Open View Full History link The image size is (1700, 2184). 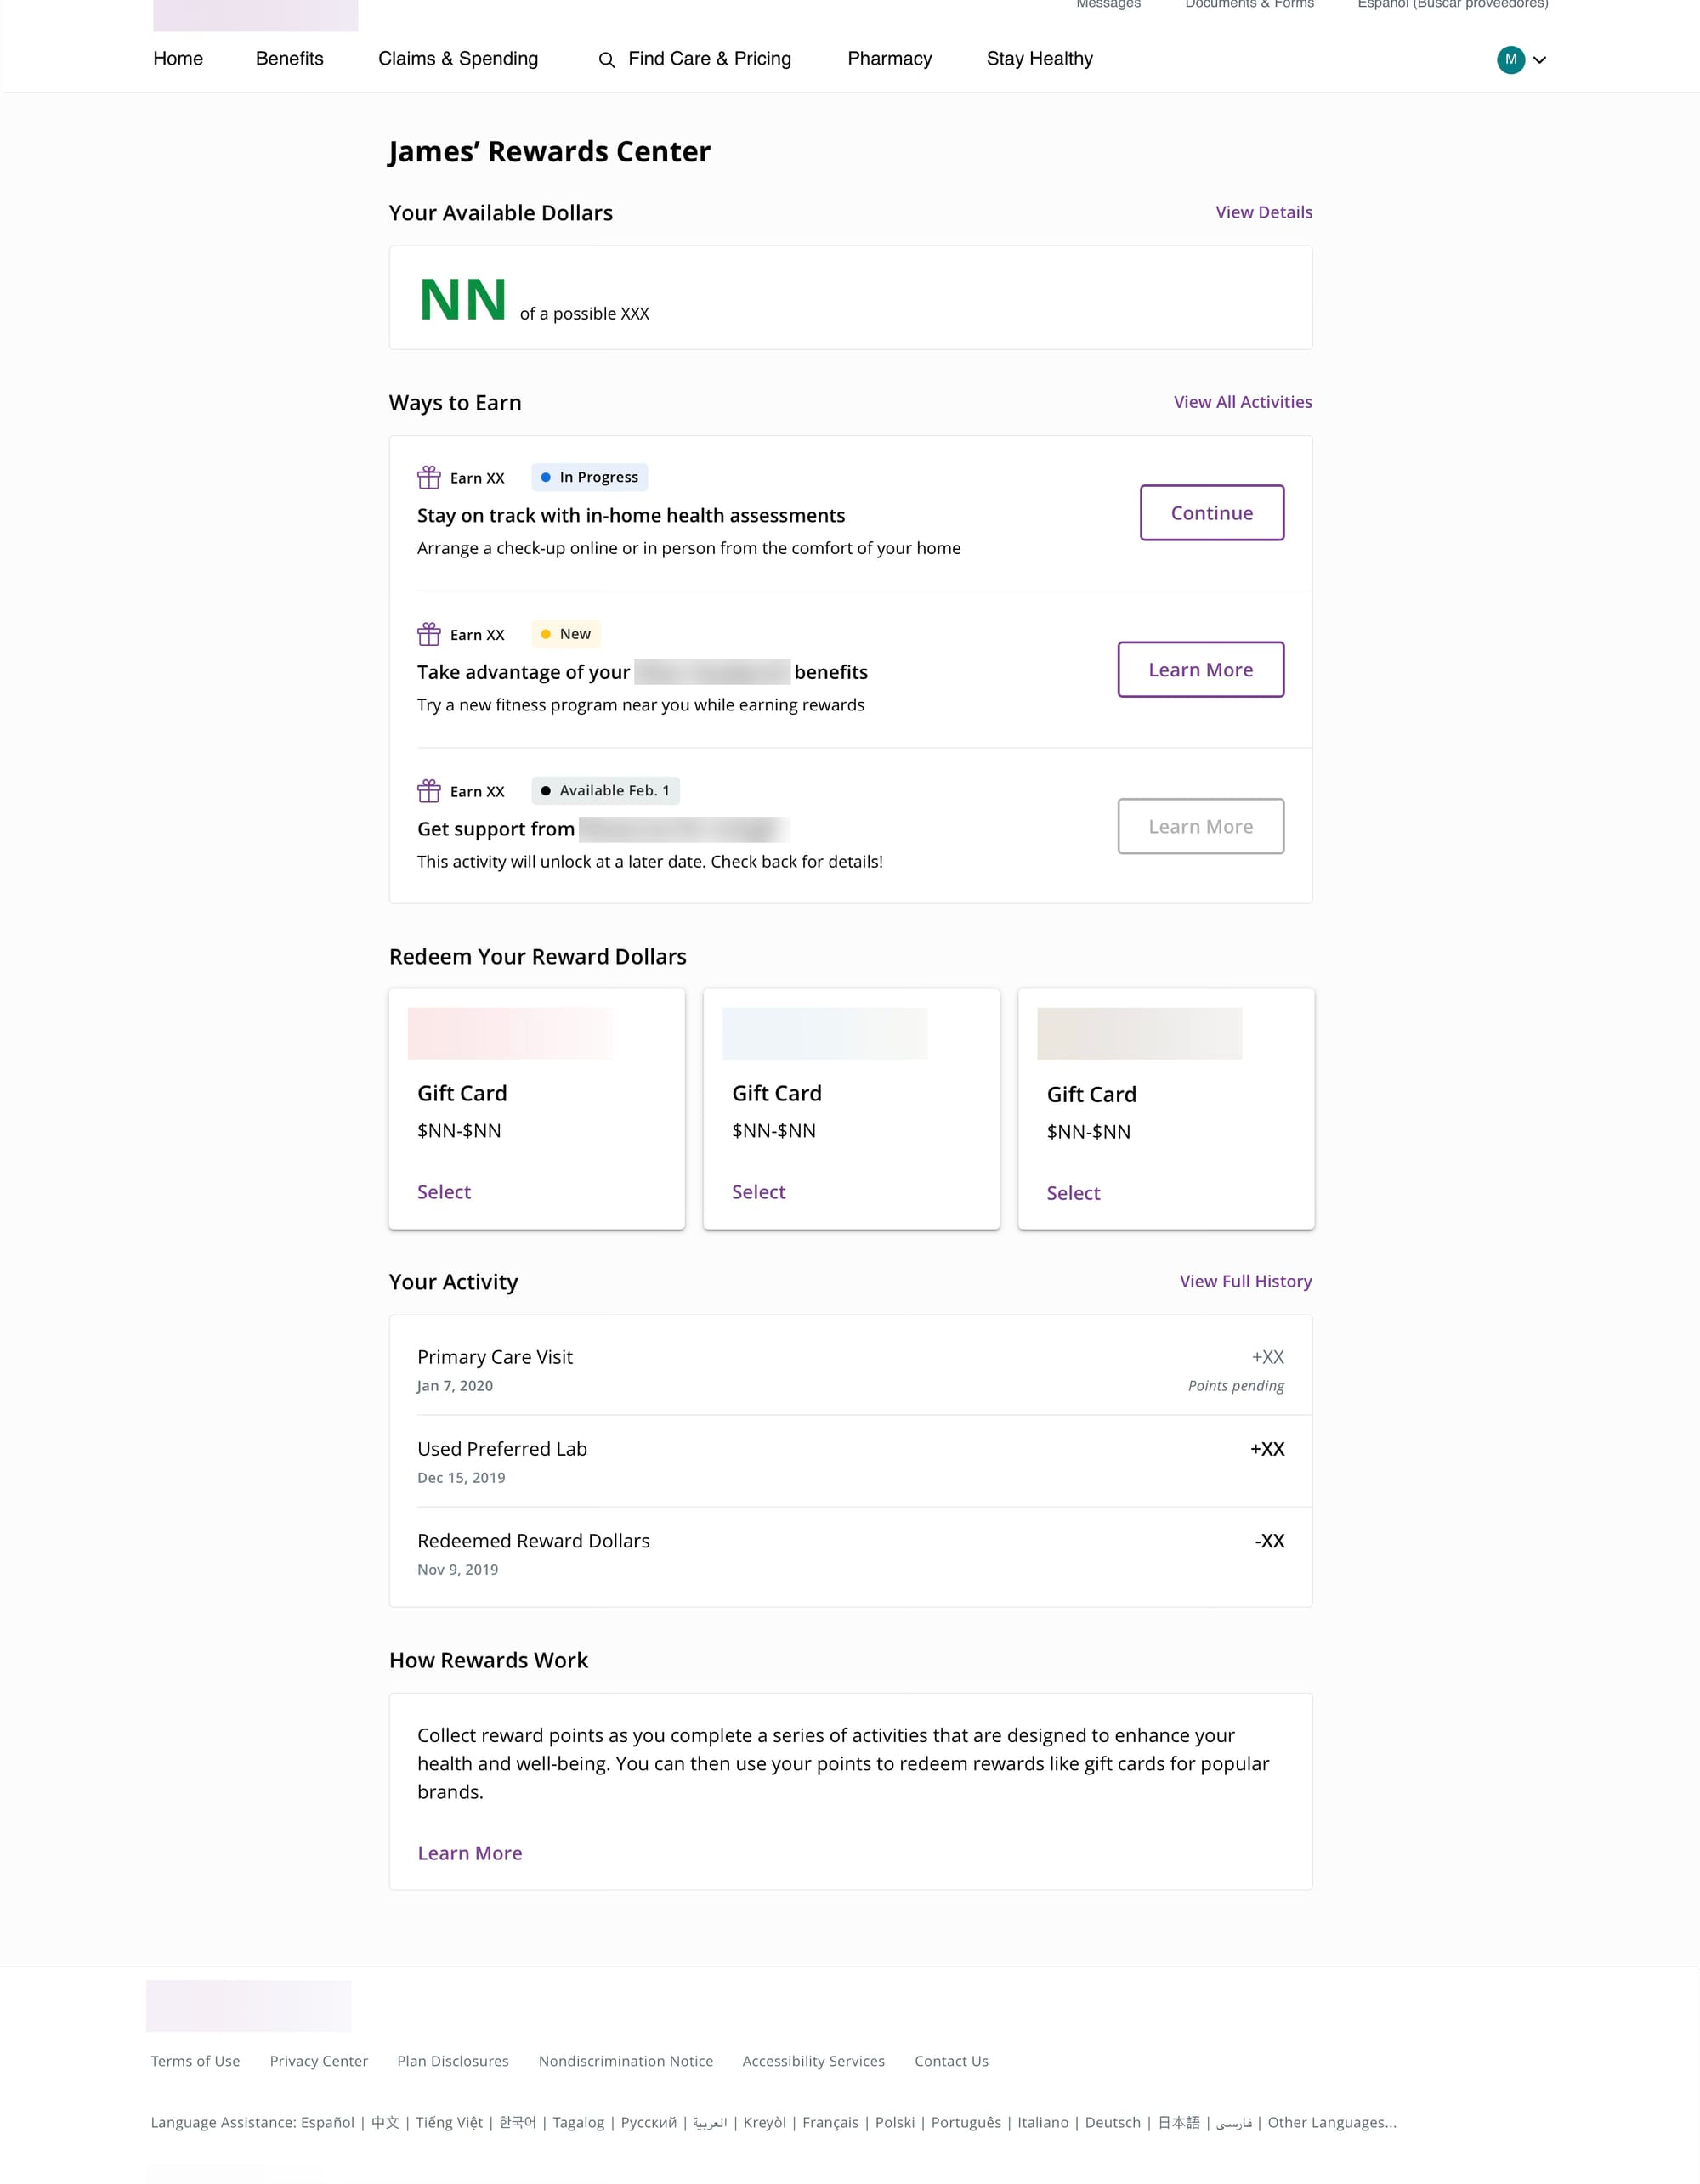[x=1245, y=1281]
